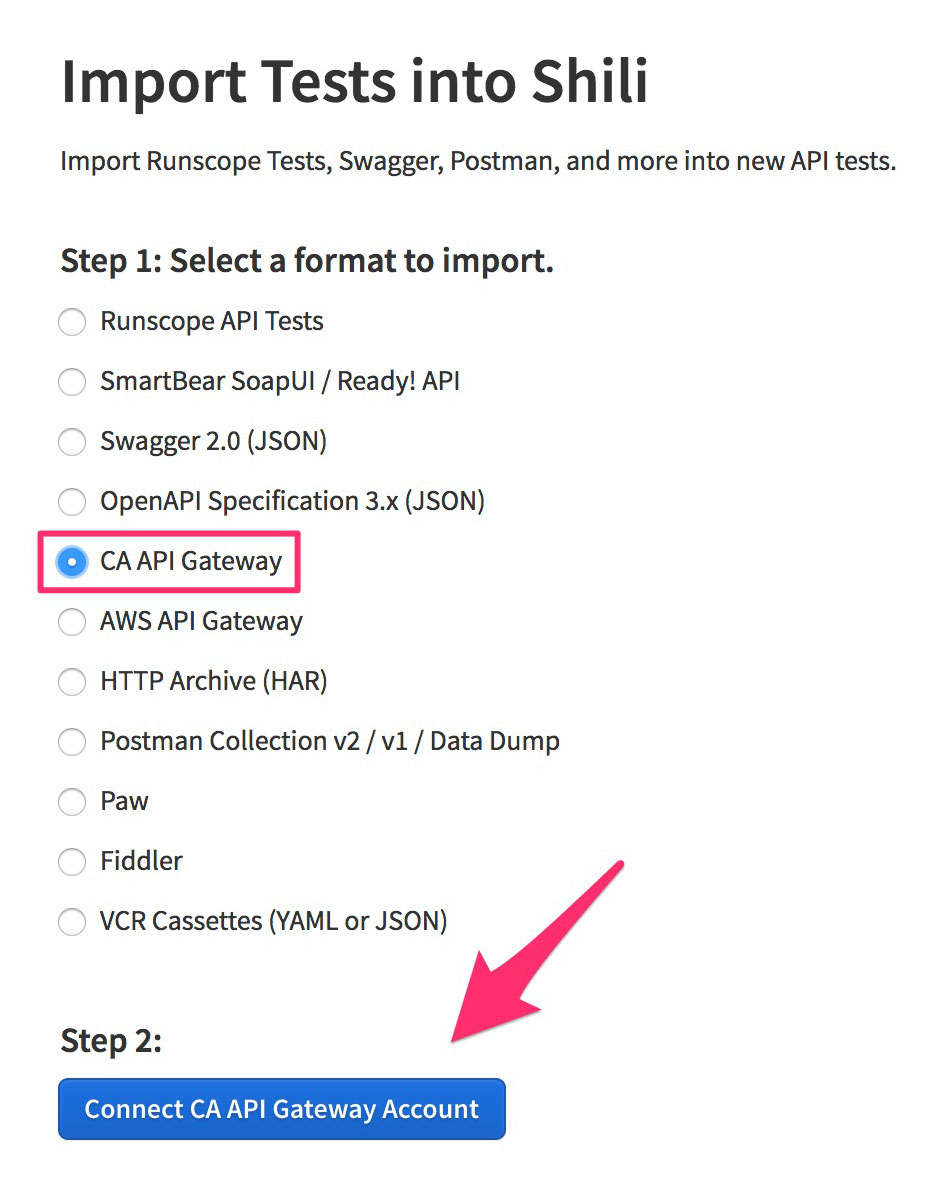Select the Swagger 2.0 (JSON) radio button
Screen dimensions: 950x1200
coord(72,443)
